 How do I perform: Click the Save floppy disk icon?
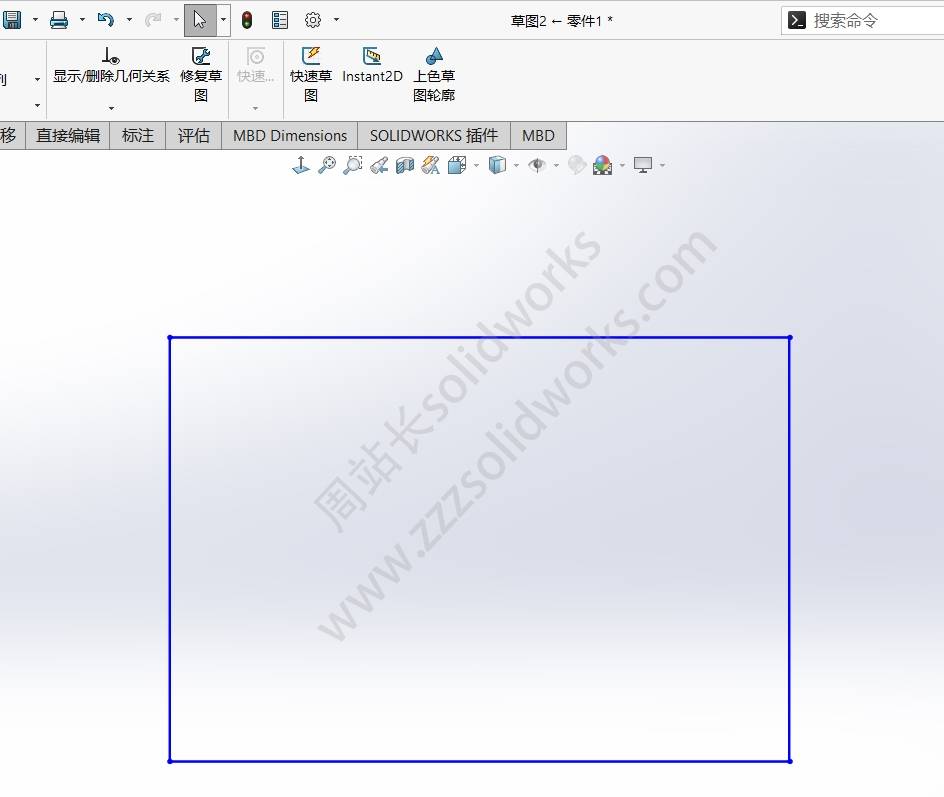click(x=11, y=20)
